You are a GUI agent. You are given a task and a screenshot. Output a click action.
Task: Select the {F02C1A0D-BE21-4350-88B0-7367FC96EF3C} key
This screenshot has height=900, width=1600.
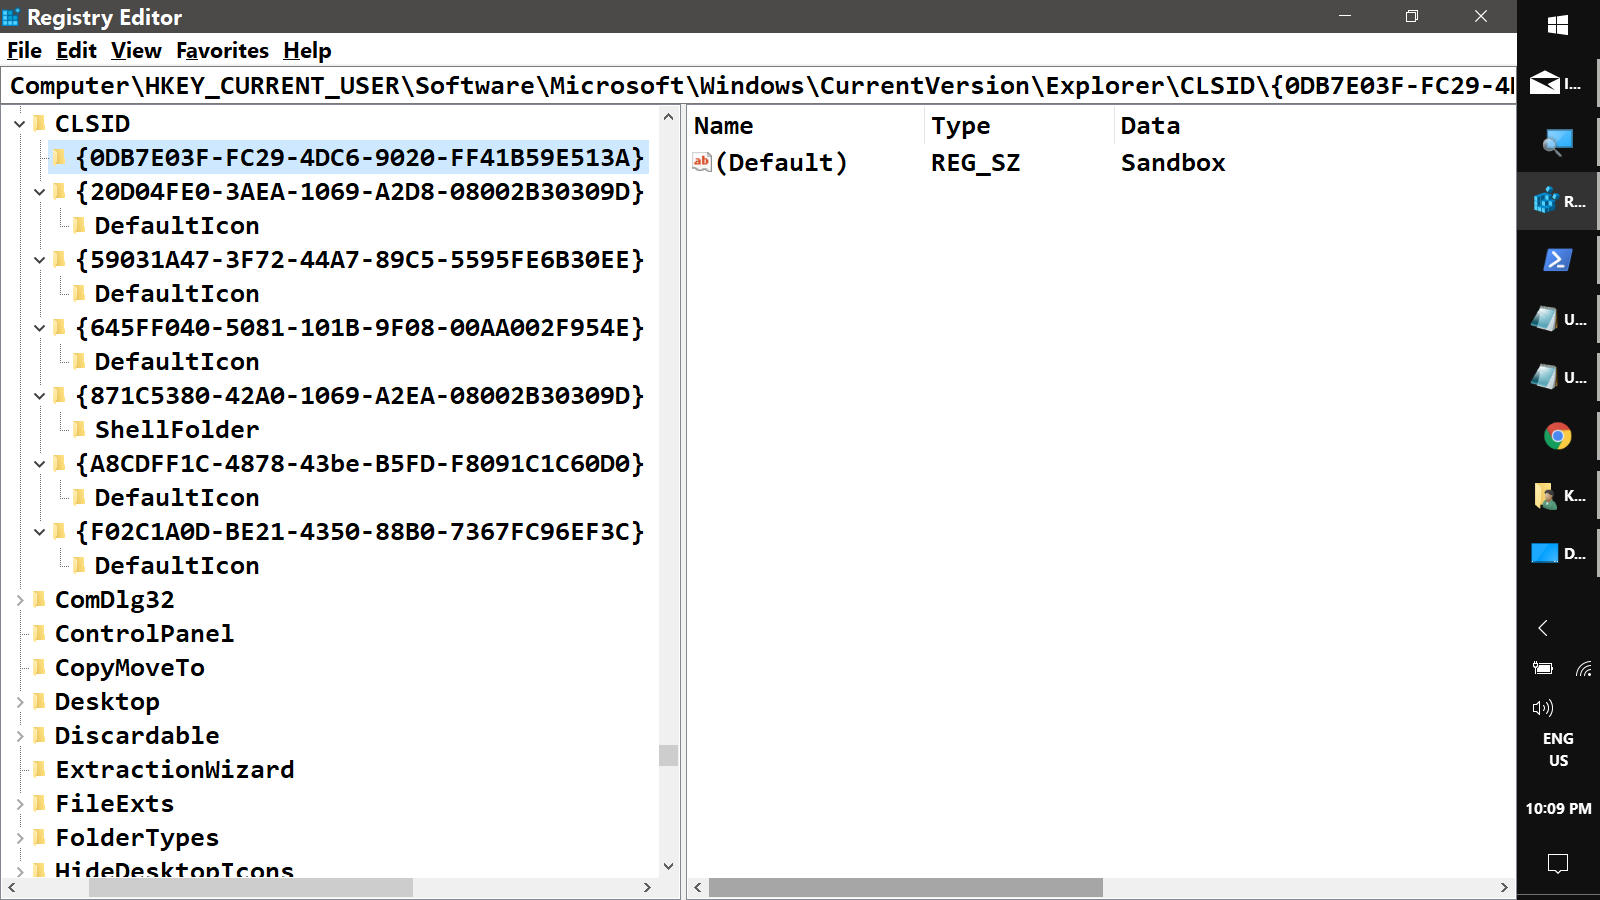[360, 532]
